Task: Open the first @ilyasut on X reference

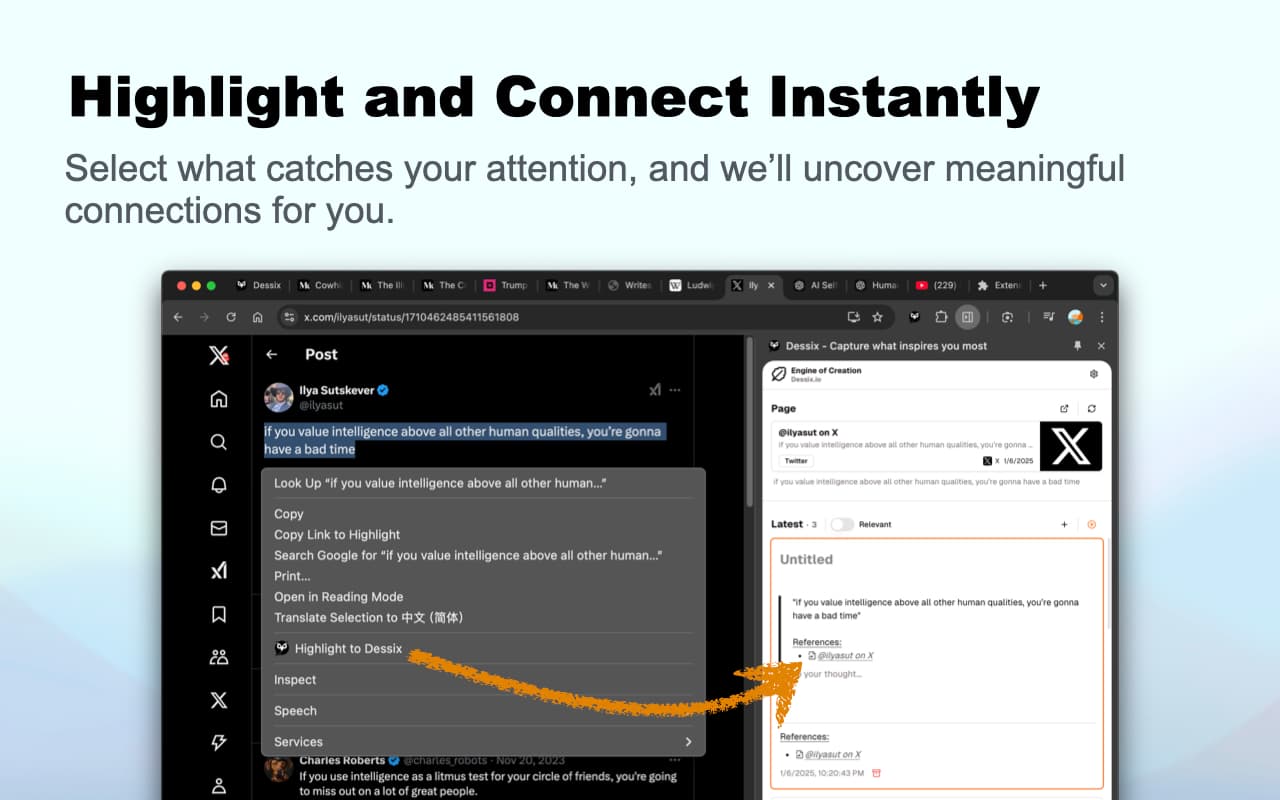Action: click(845, 656)
